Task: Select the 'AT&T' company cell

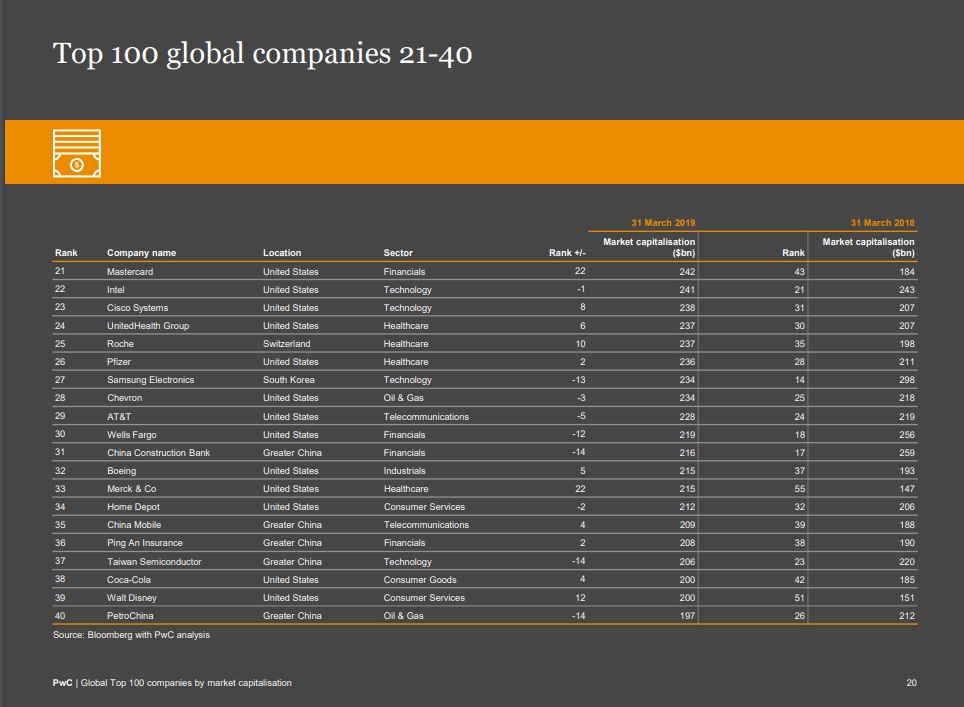Action: (119, 416)
